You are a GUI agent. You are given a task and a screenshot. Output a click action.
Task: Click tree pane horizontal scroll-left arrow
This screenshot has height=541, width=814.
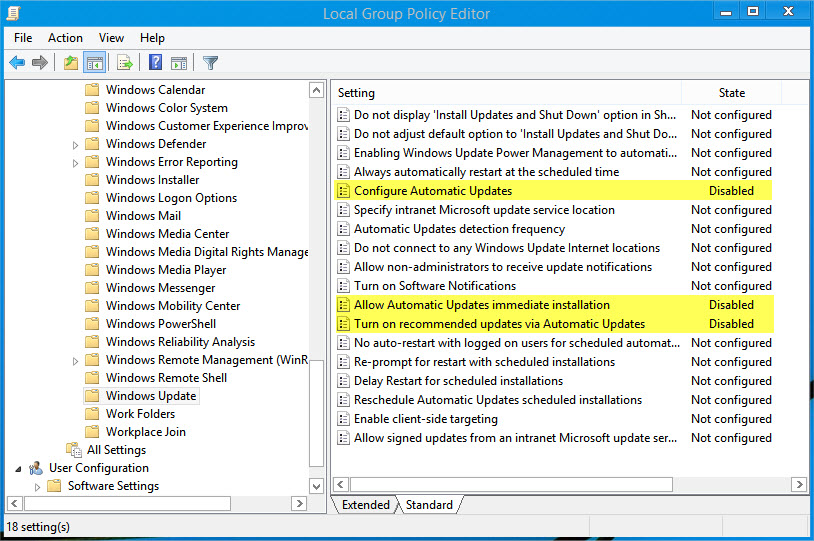point(15,503)
